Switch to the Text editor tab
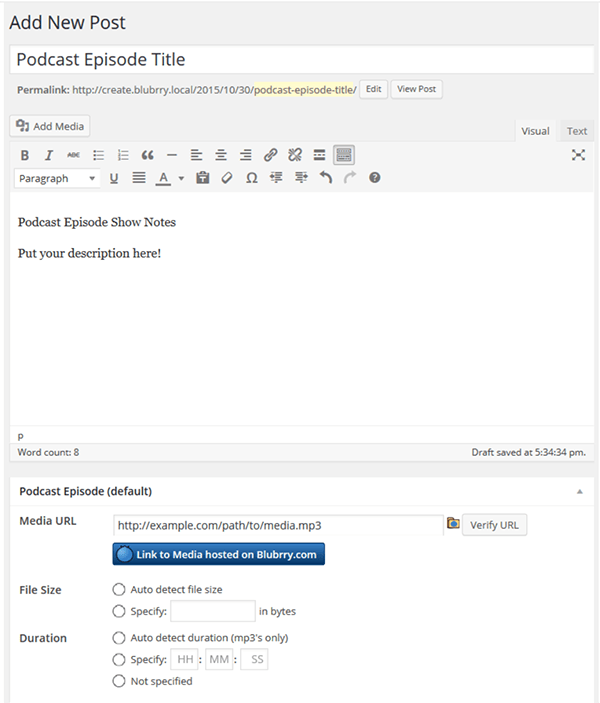Image resolution: width=600 pixels, height=703 pixels. pyautogui.click(x=577, y=131)
